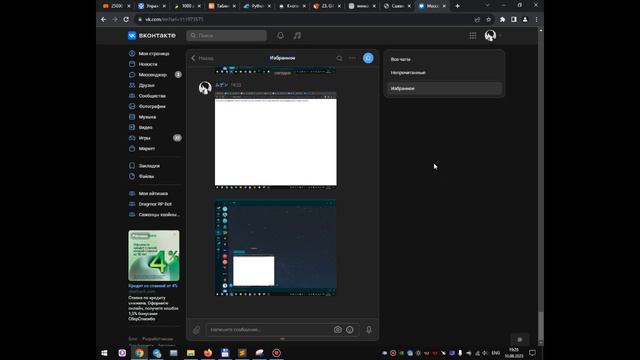The width and height of the screenshot is (640, 360).
Task: Open profile avatar dropdown menu
Action: tap(493, 36)
